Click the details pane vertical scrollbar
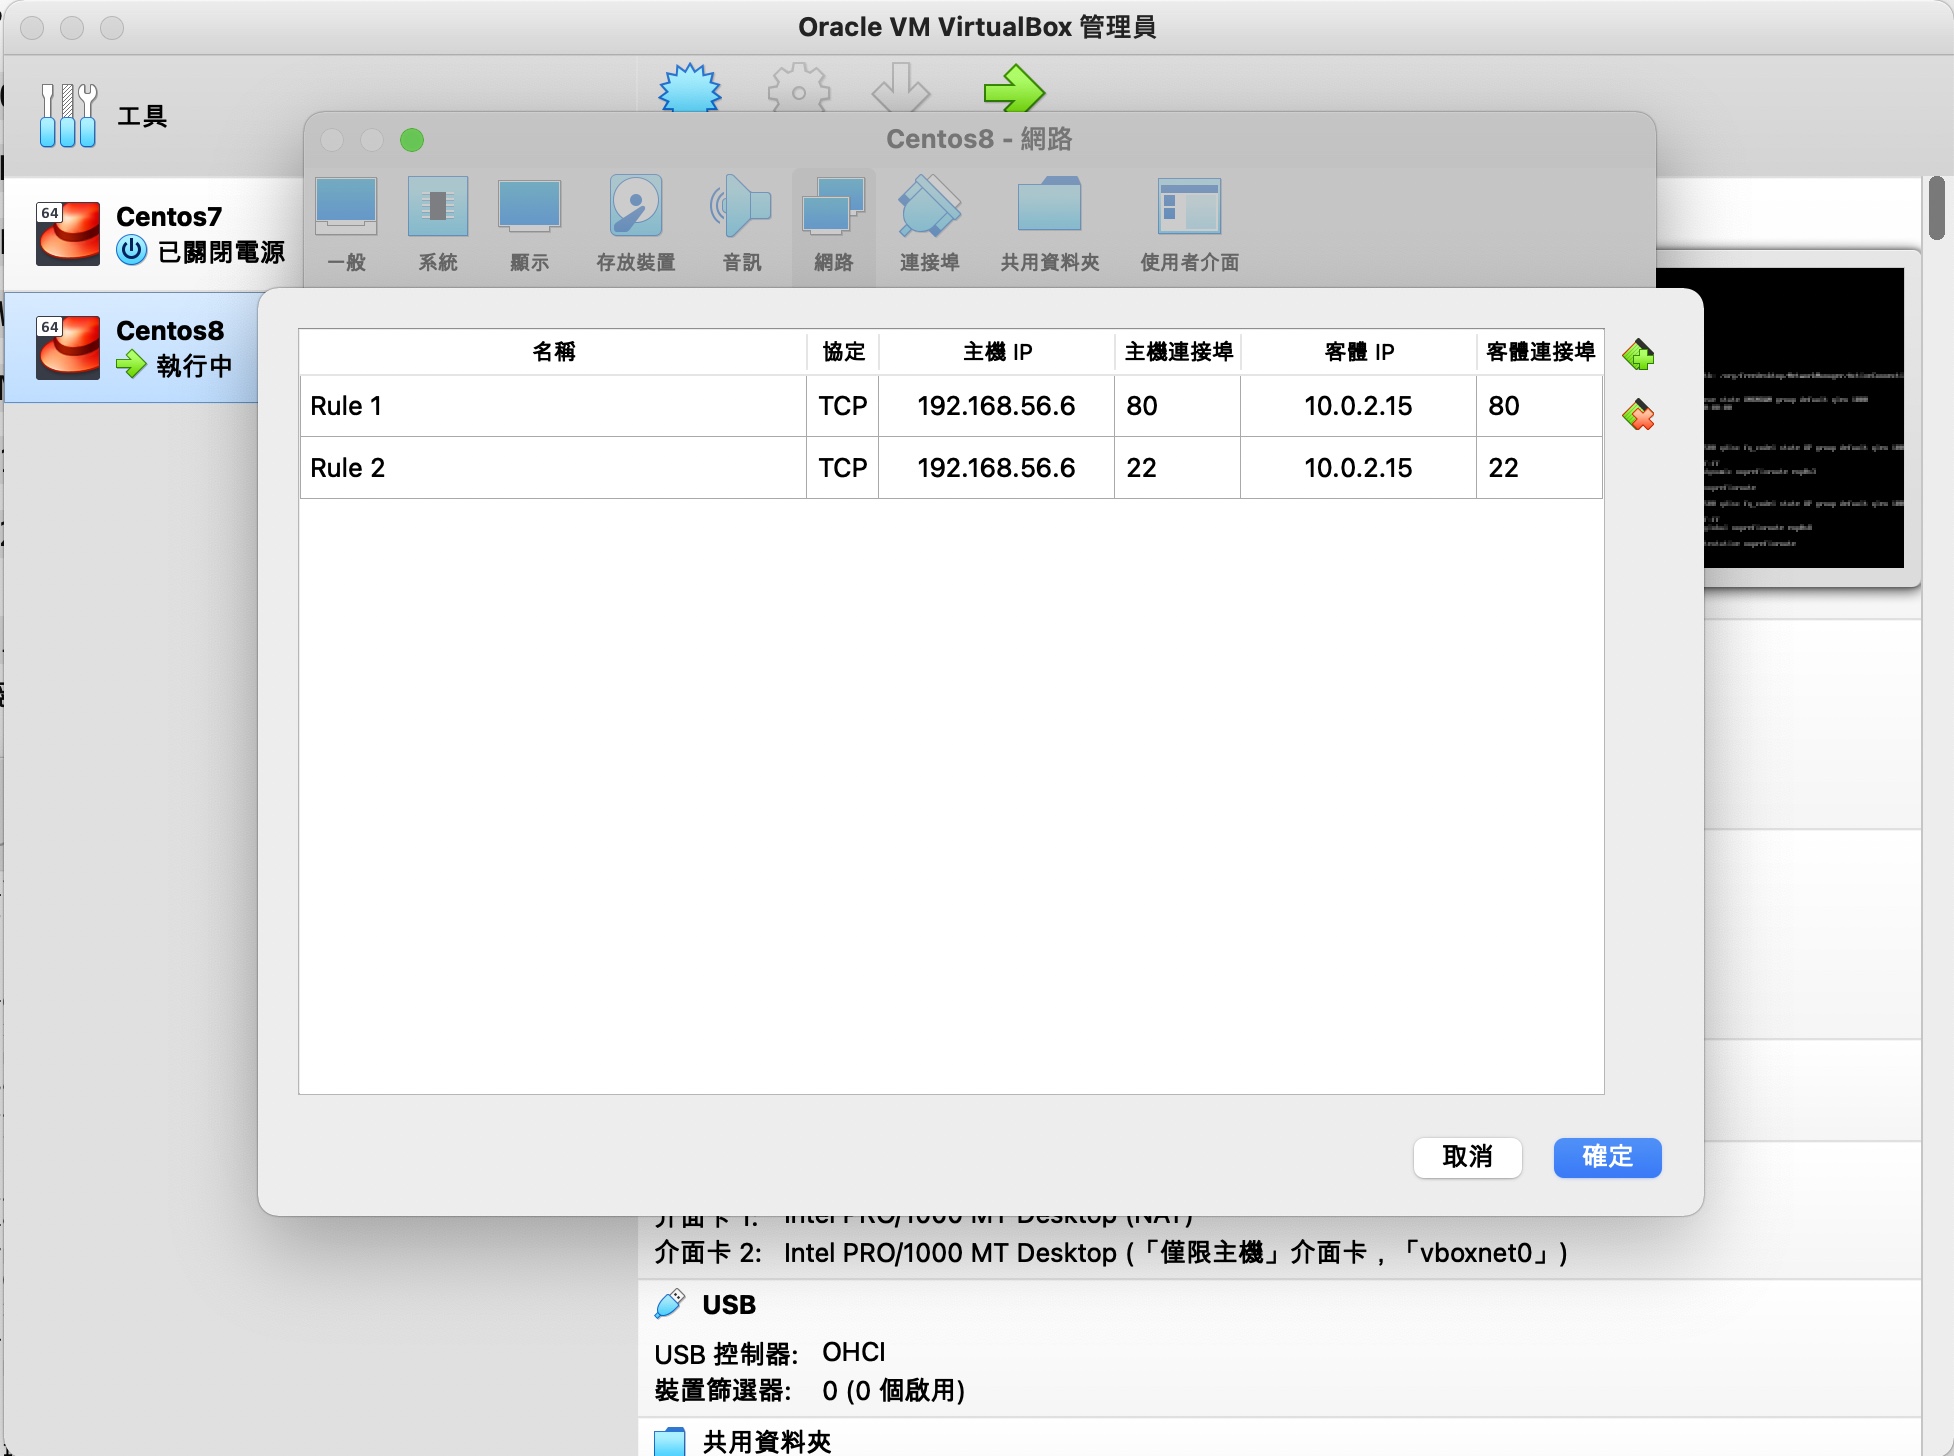This screenshot has width=1954, height=1456. 1936,208
